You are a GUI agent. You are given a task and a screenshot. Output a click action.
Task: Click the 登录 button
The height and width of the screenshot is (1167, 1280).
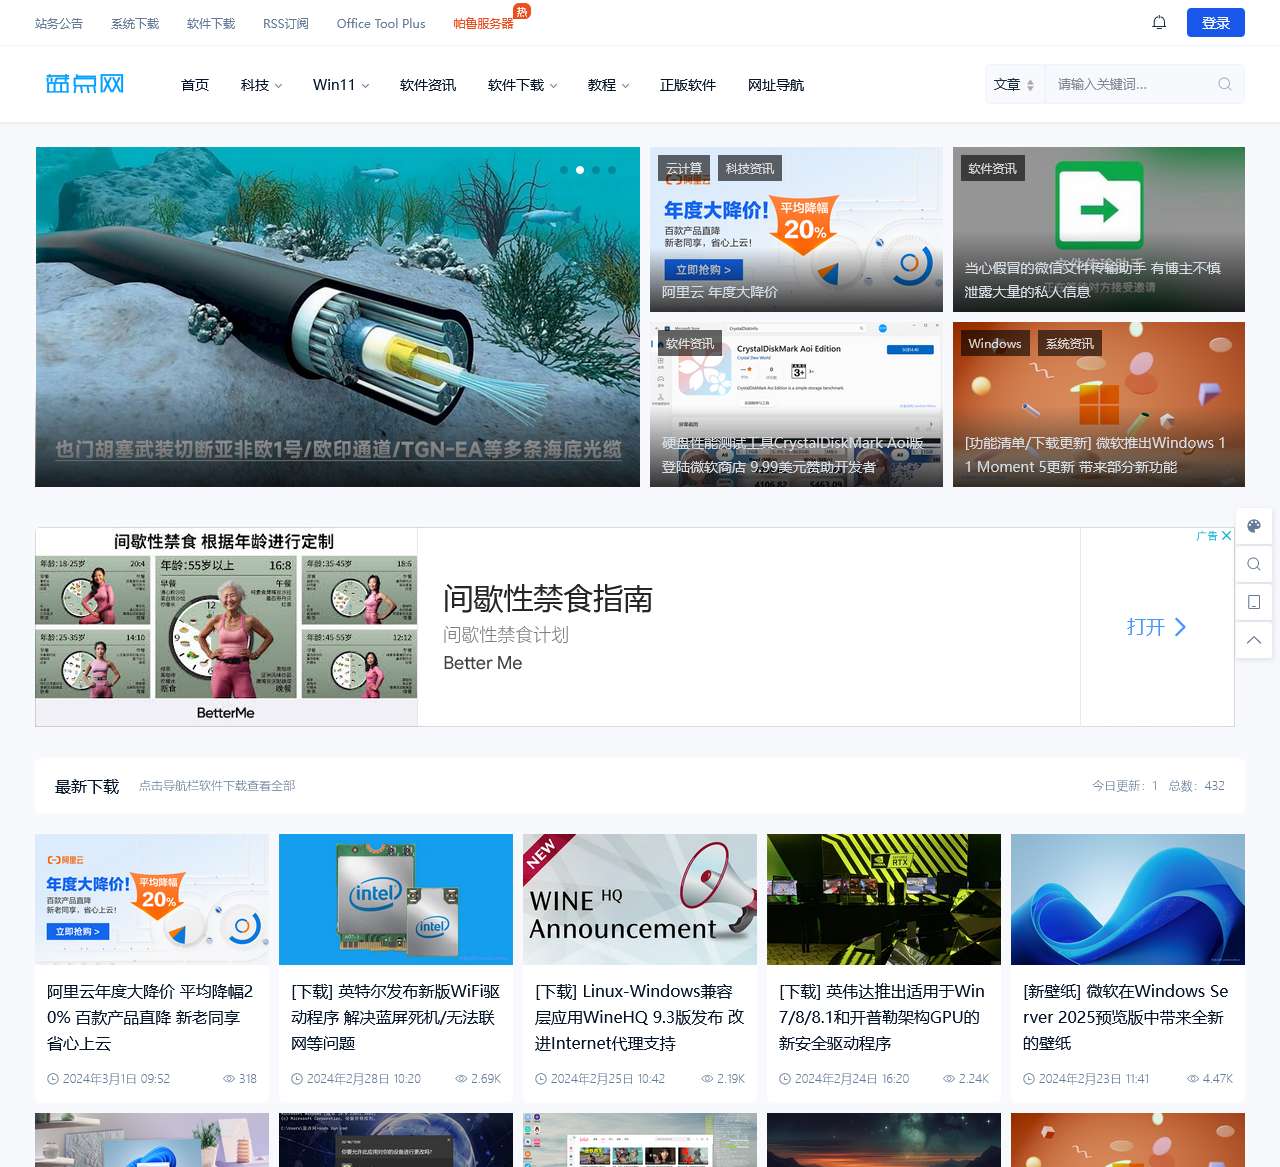pos(1215,21)
